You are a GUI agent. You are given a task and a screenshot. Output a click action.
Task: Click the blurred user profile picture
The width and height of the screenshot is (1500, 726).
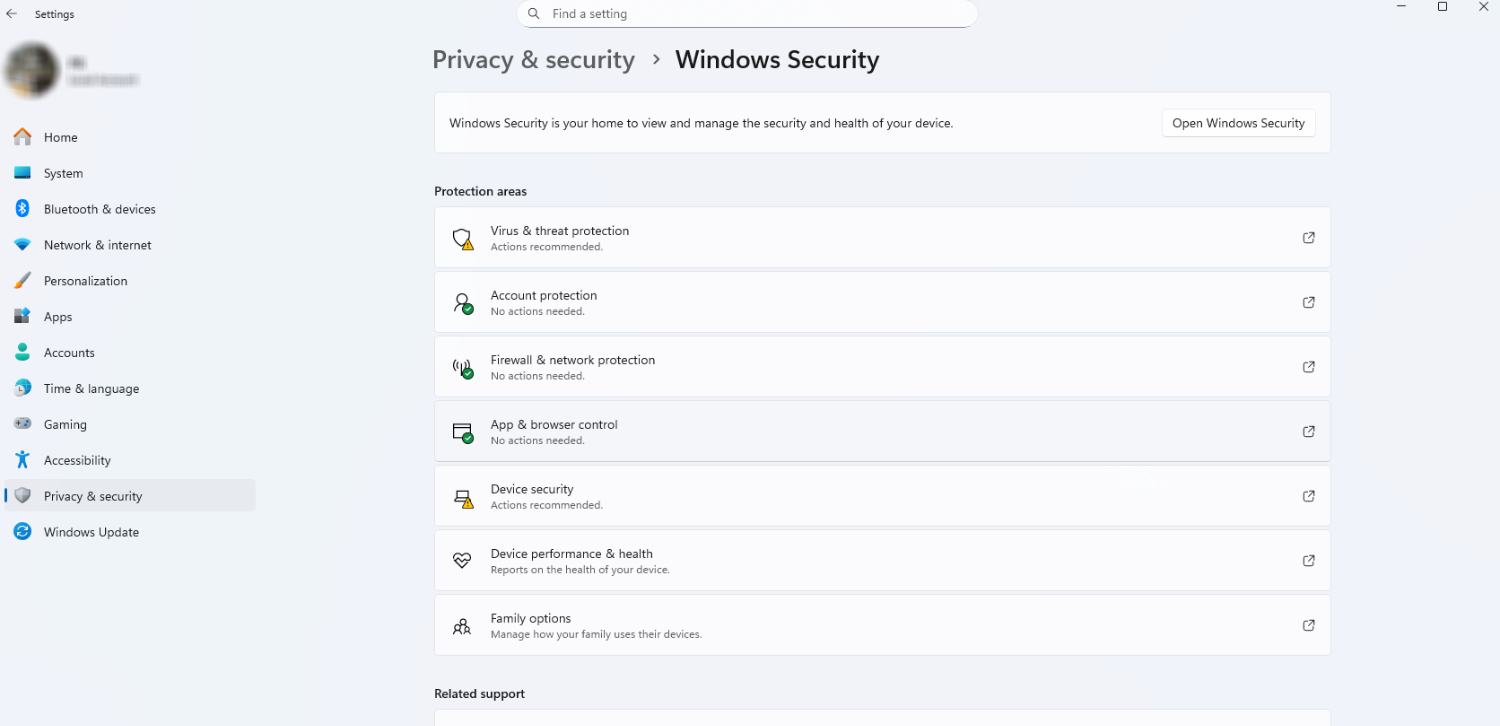(x=31, y=70)
